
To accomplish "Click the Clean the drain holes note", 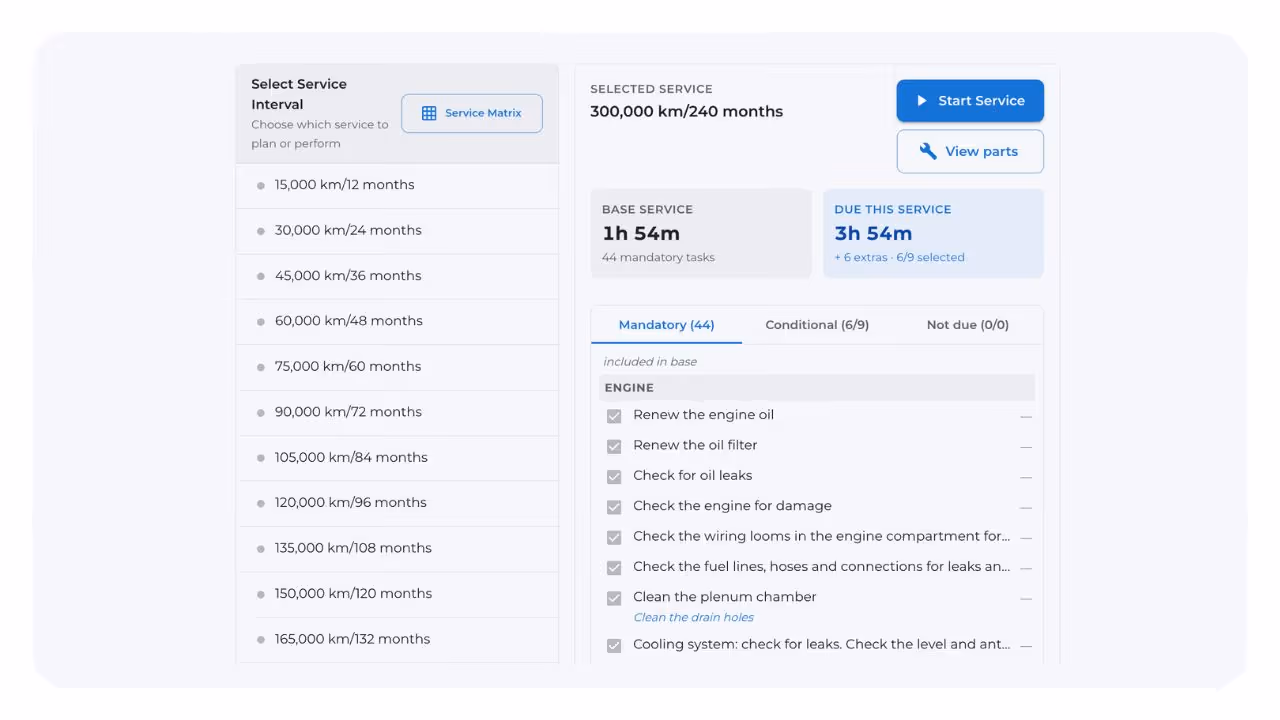I will click(693, 618).
